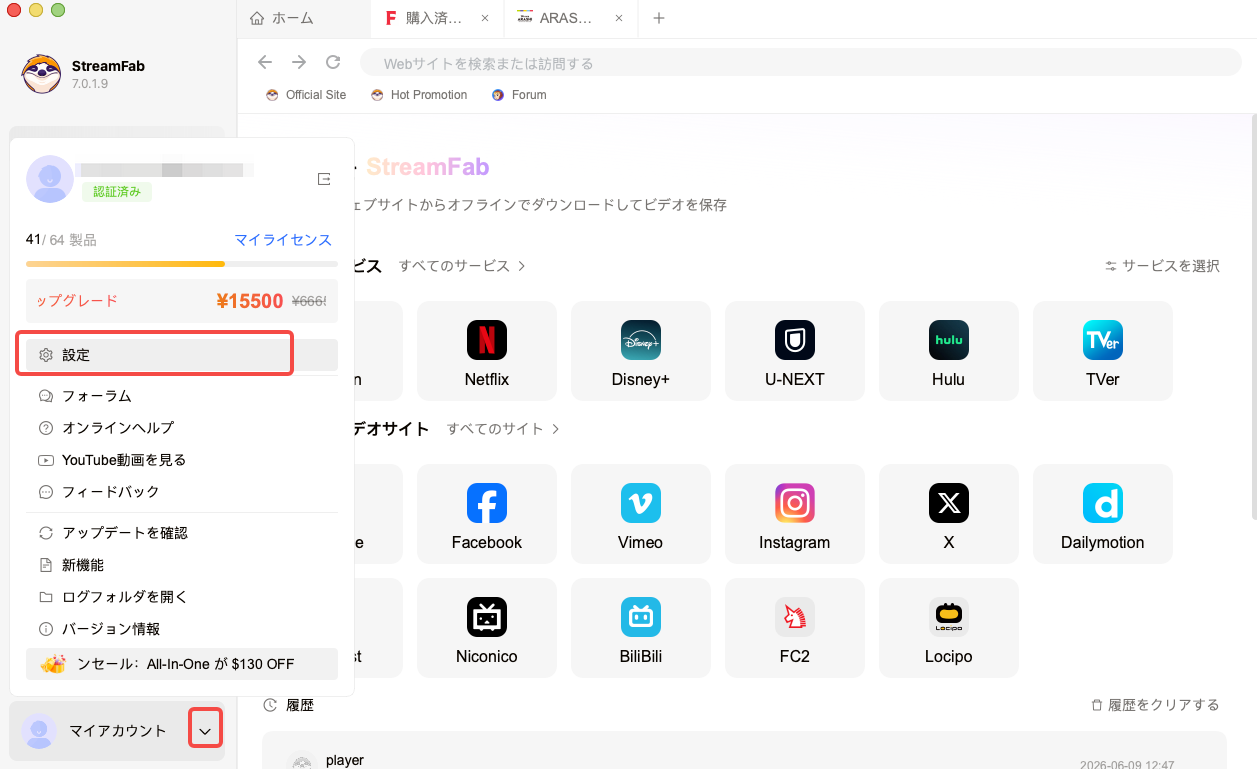The height and width of the screenshot is (769, 1257).
Task: Open the Hot Promotion bookmark
Action: tap(418, 95)
